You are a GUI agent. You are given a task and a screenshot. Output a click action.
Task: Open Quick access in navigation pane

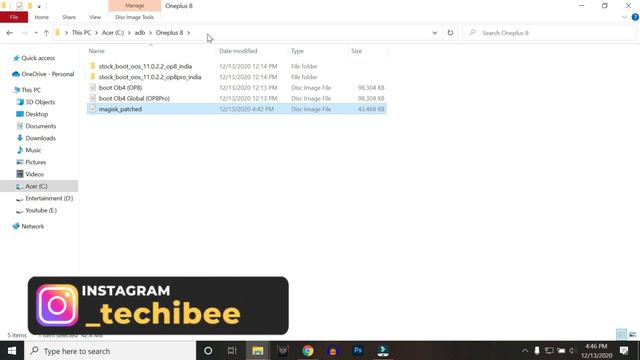click(38, 58)
